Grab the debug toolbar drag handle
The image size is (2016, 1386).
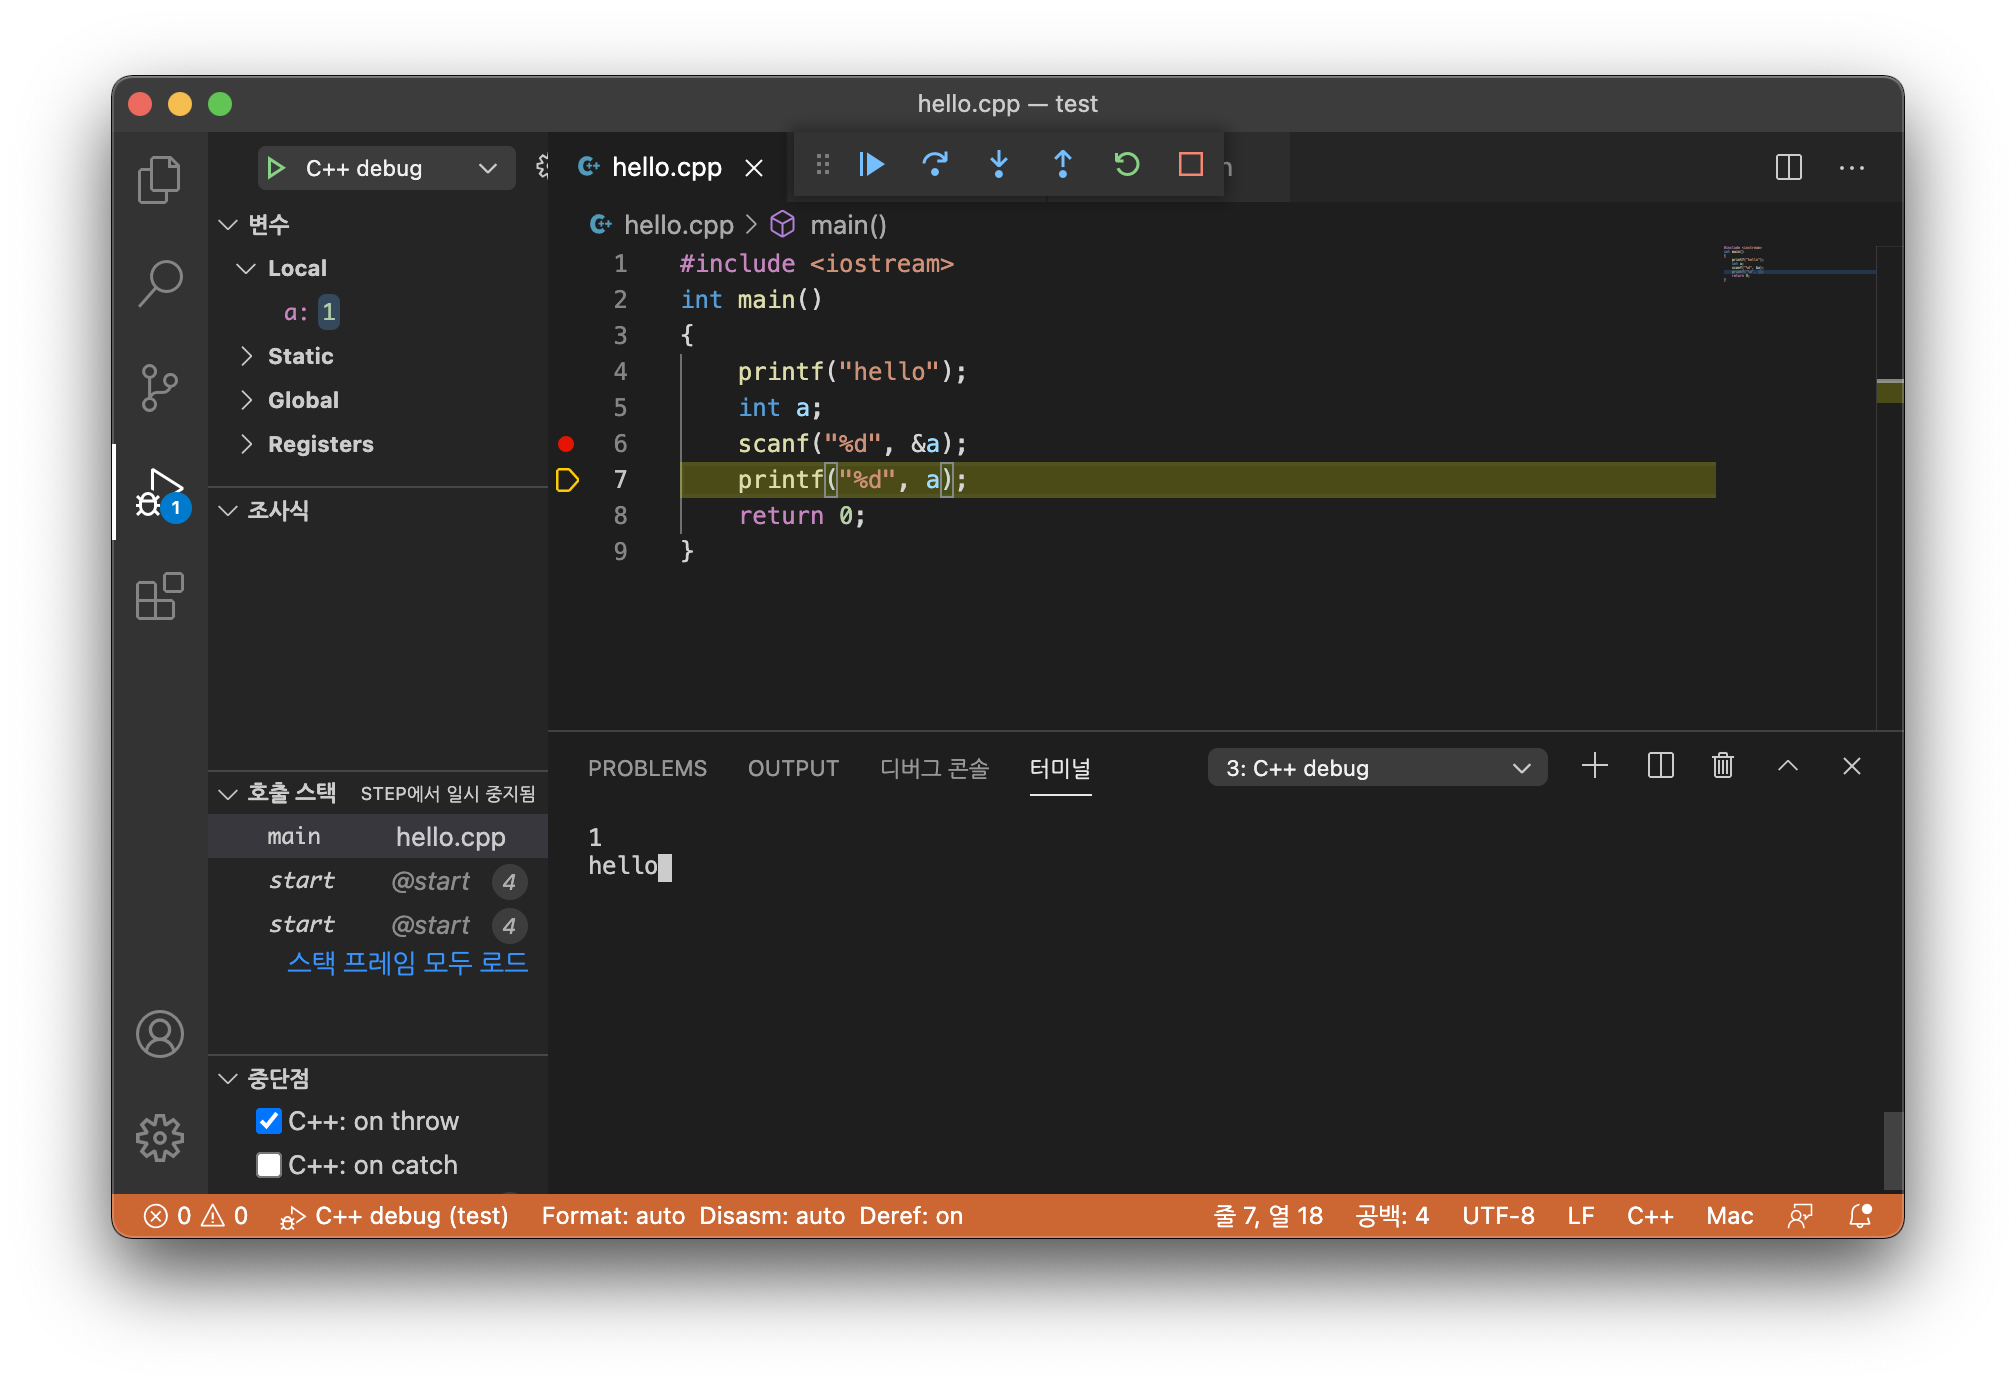823,164
